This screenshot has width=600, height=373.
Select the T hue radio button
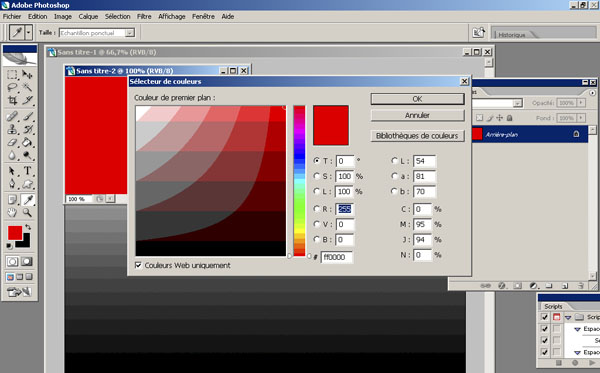click(316, 161)
